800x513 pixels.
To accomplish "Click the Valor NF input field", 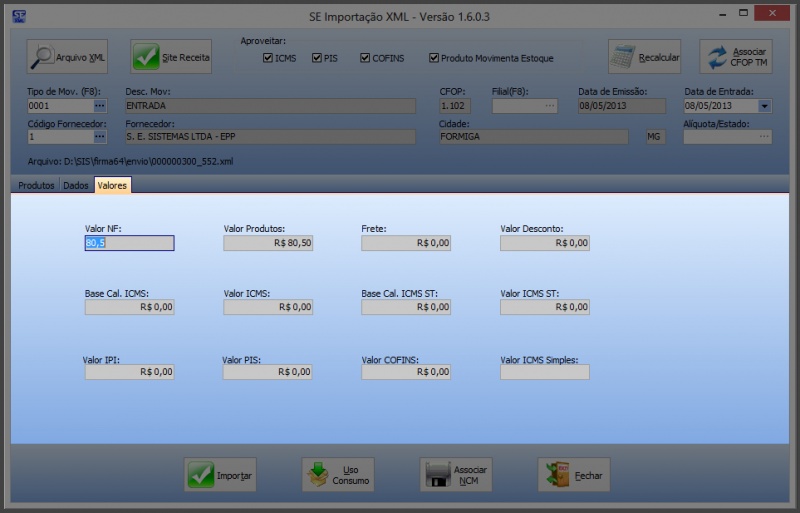I will (x=129, y=243).
